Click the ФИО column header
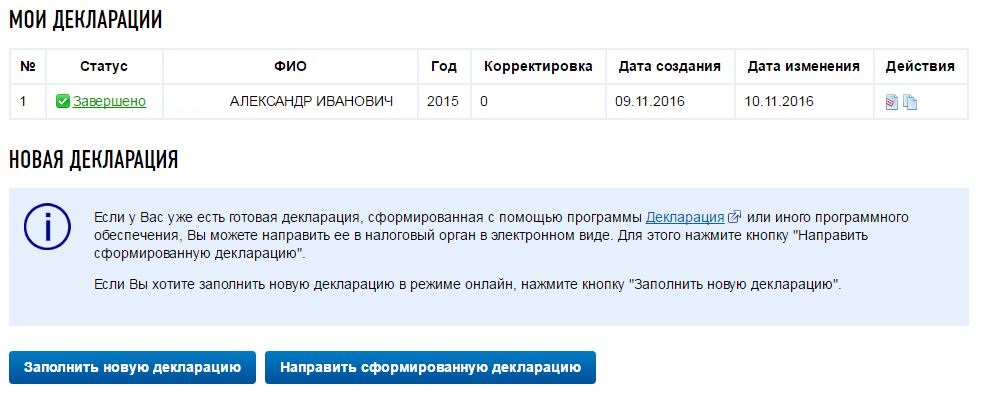The height and width of the screenshot is (400, 985). coord(290,67)
